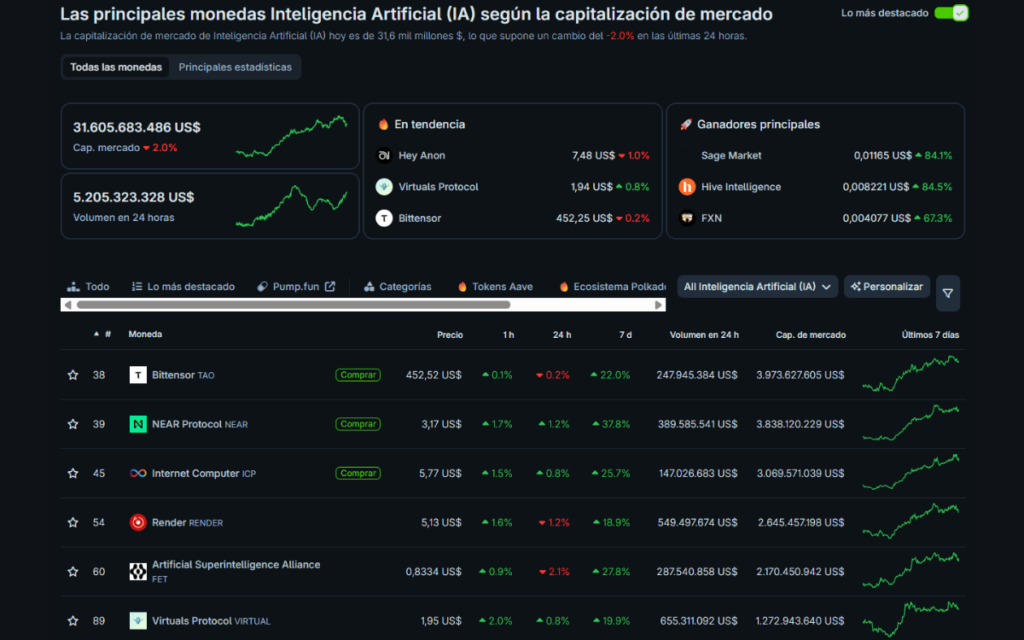1024x640 pixels.
Task: Click the Personalizar button
Action: [887, 287]
